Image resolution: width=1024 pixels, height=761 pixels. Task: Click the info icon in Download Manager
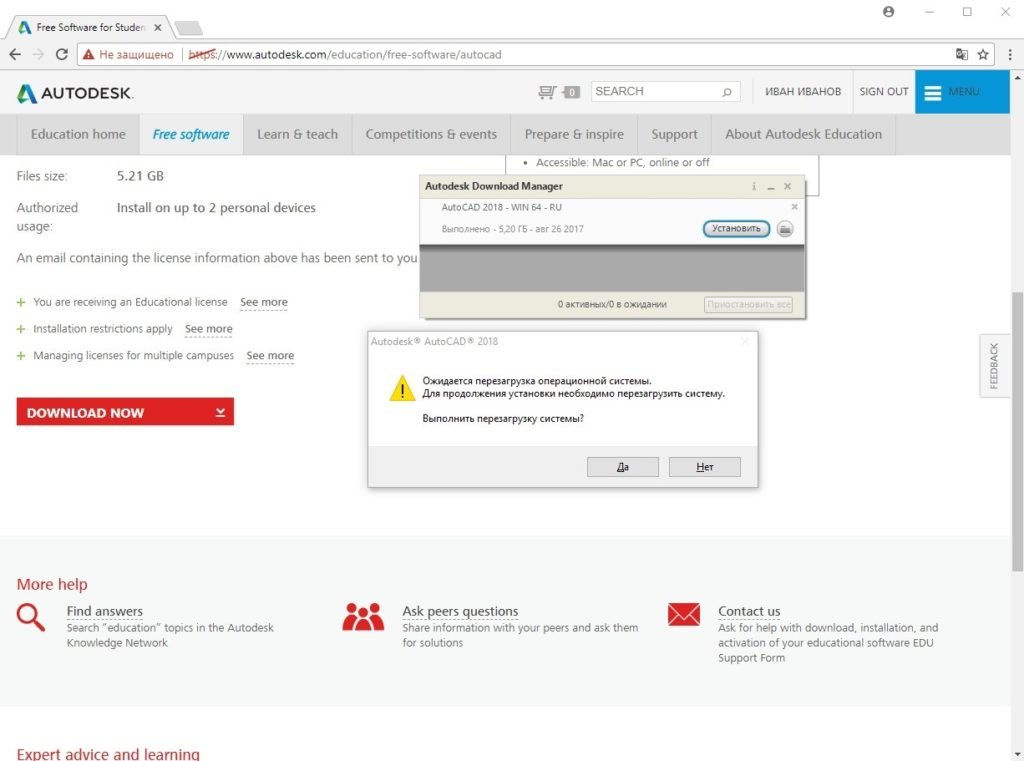coord(754,187)
